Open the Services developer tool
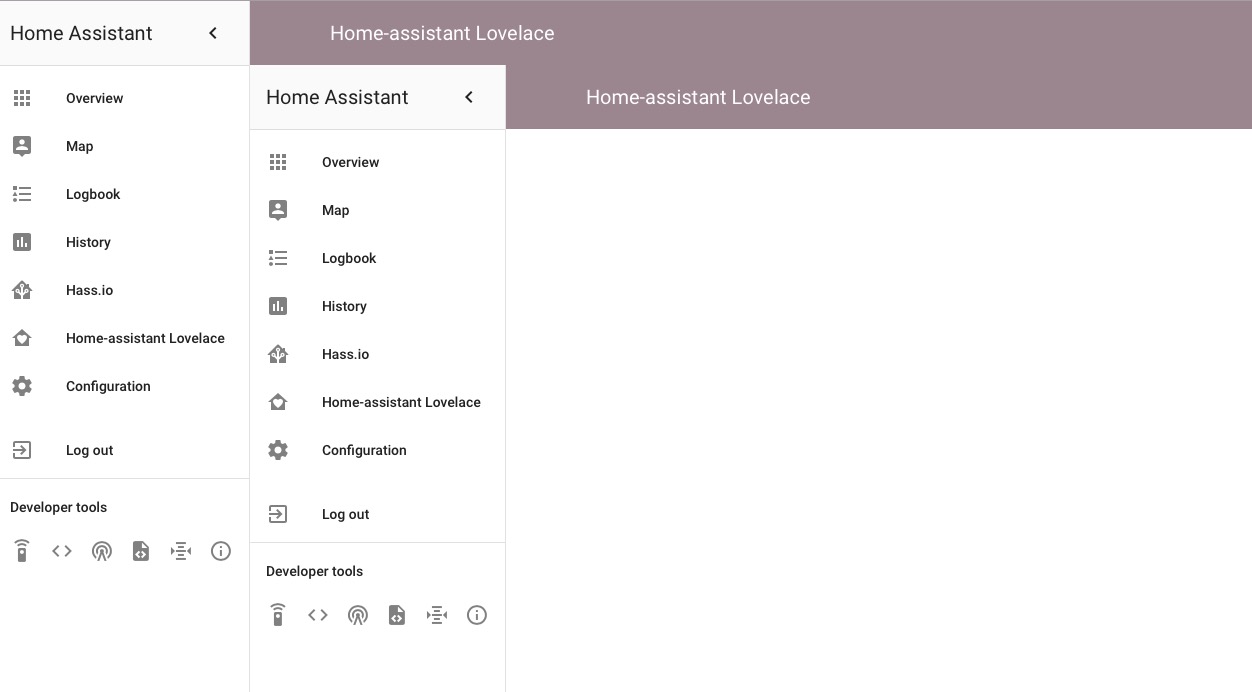The image size is (1252, 692). pyautogui.click(x=278, y=615)
